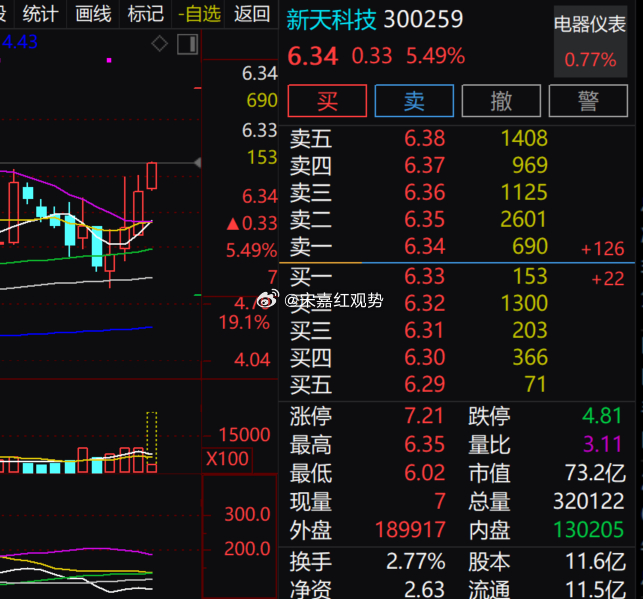Select 卖三 price 6.36

(x=424, y=192)
